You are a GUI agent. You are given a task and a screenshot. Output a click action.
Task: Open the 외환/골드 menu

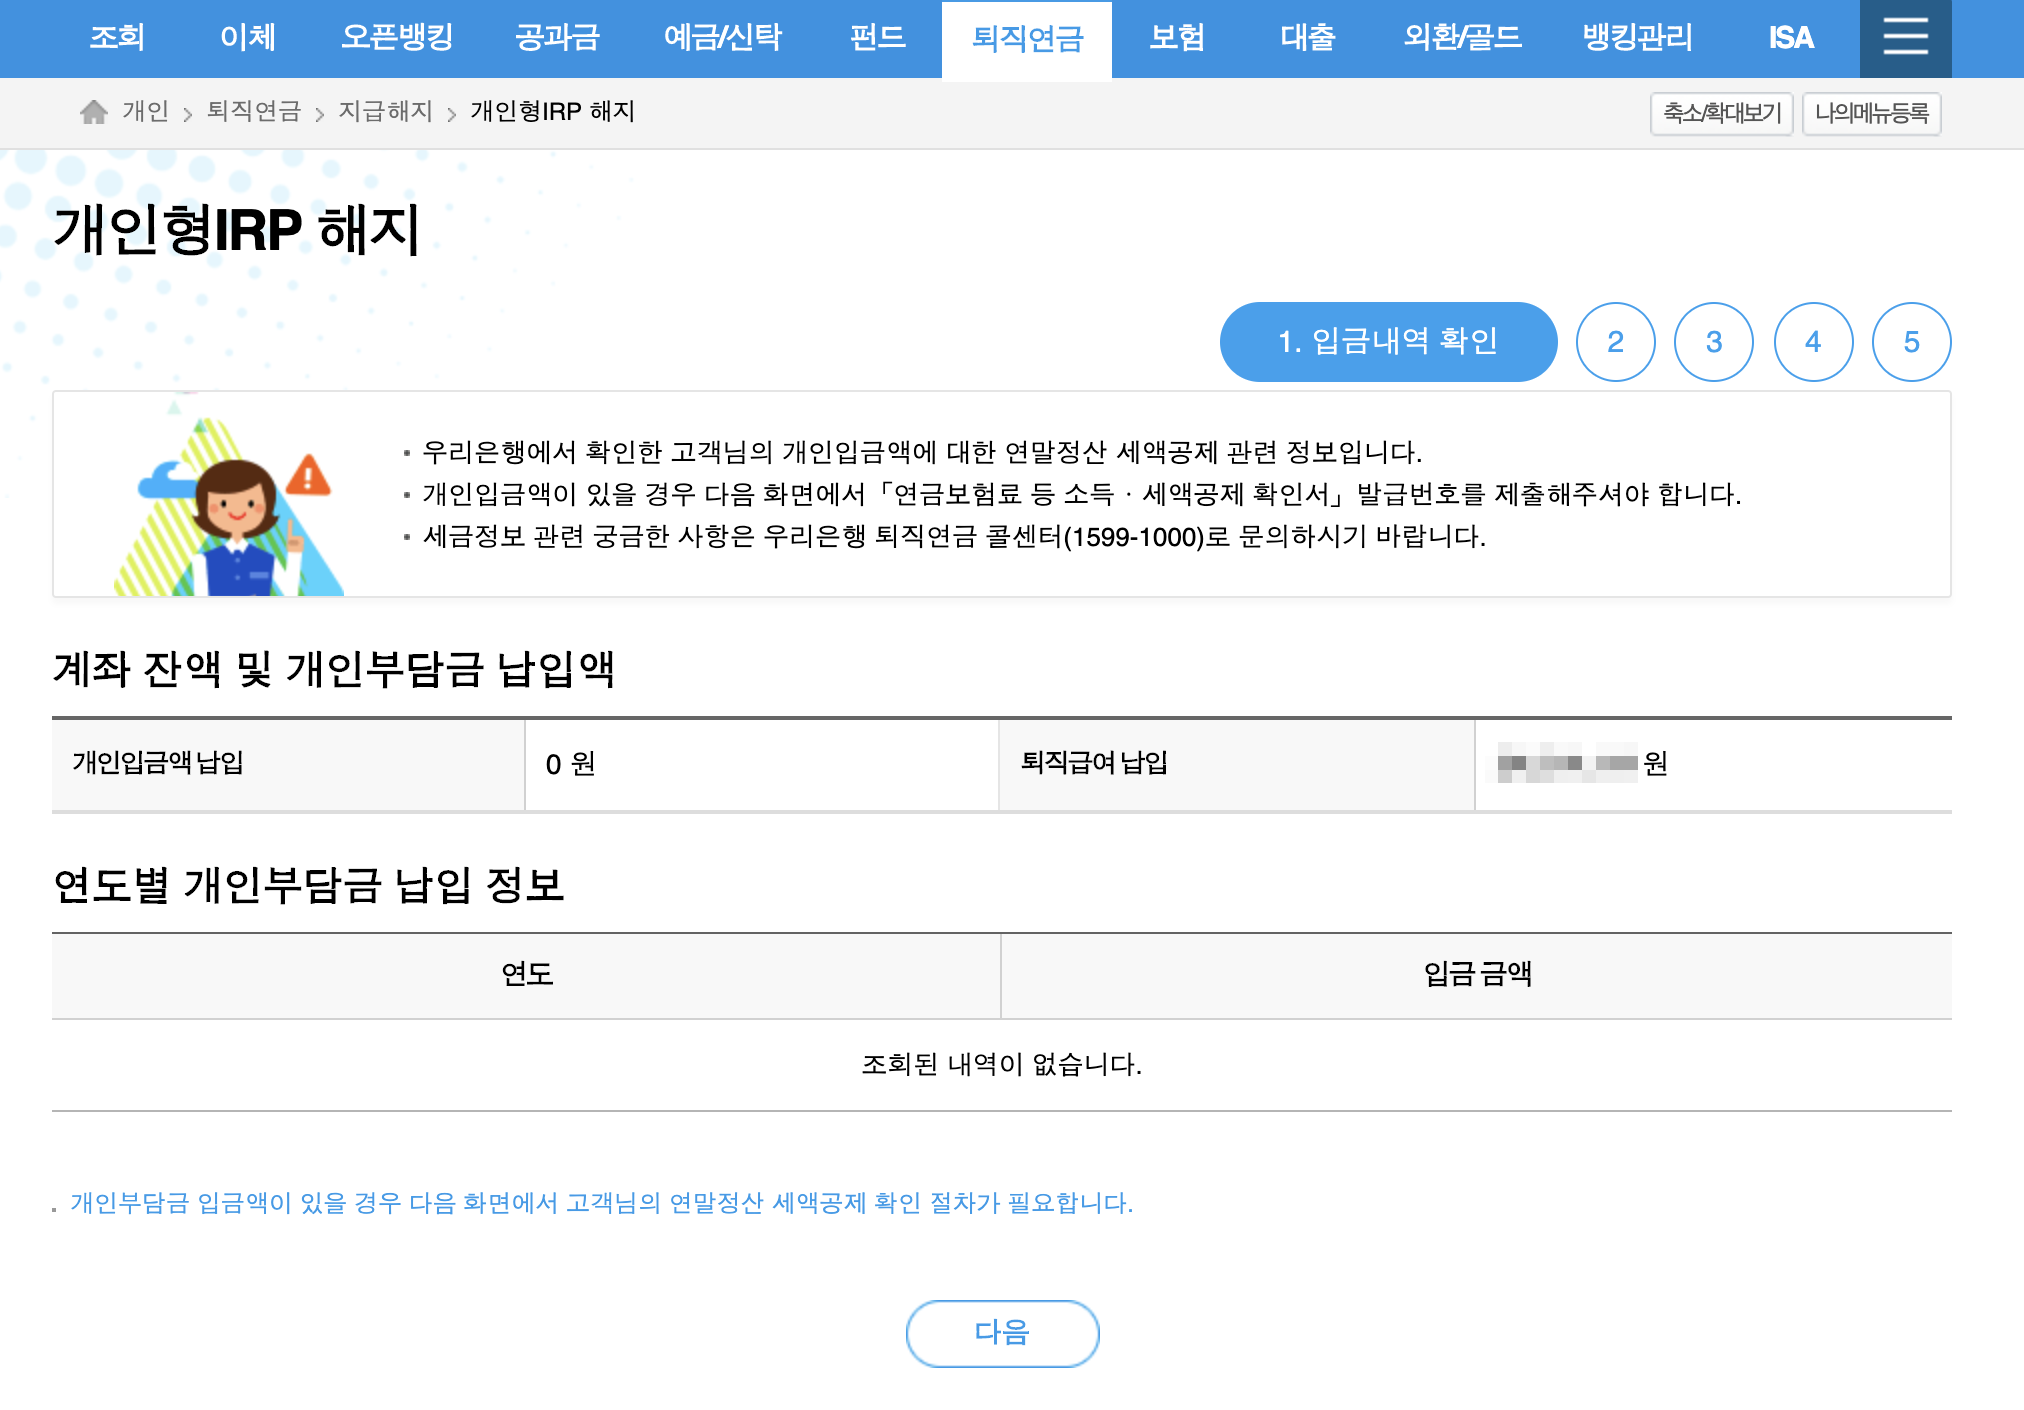point(1461,38)
